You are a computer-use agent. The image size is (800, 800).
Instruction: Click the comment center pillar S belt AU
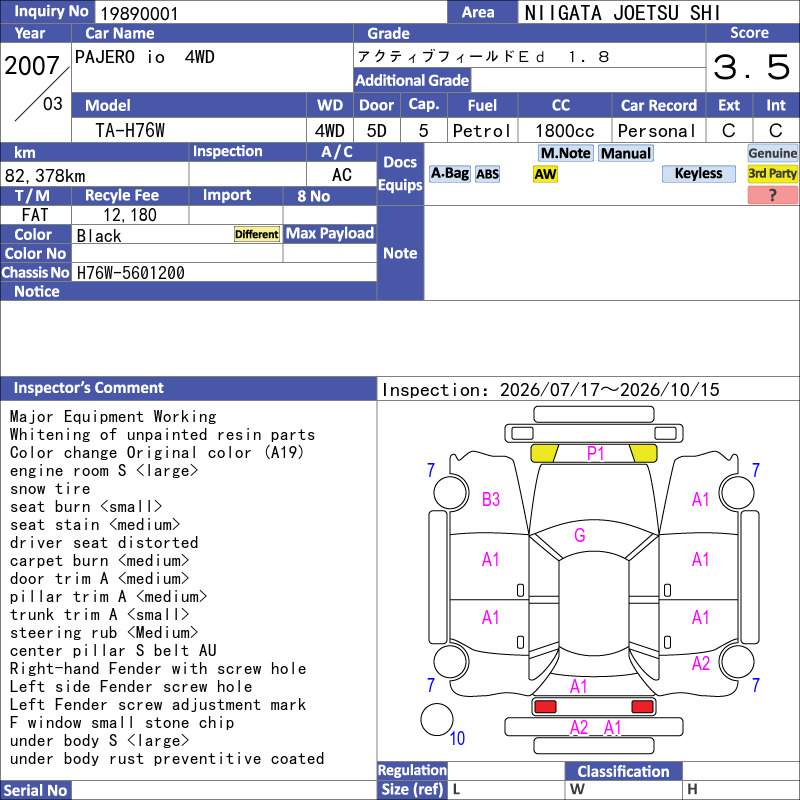point(113,651)
